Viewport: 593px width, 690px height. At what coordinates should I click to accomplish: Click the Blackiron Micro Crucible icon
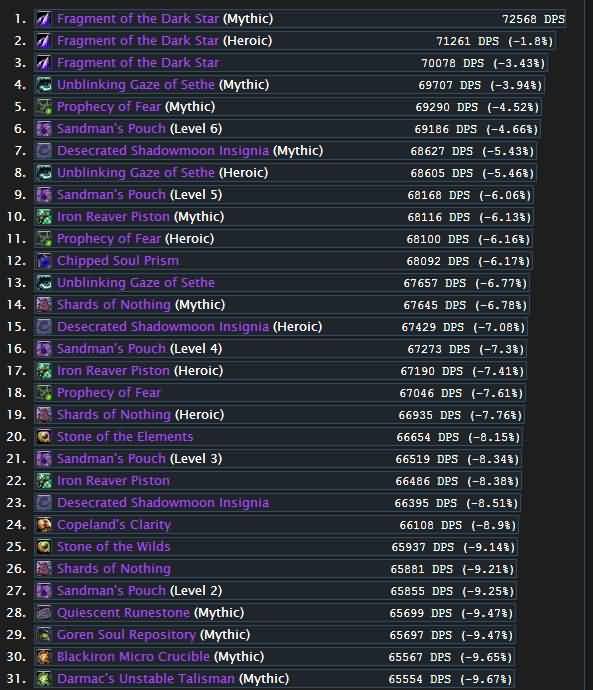pos(44,657)
